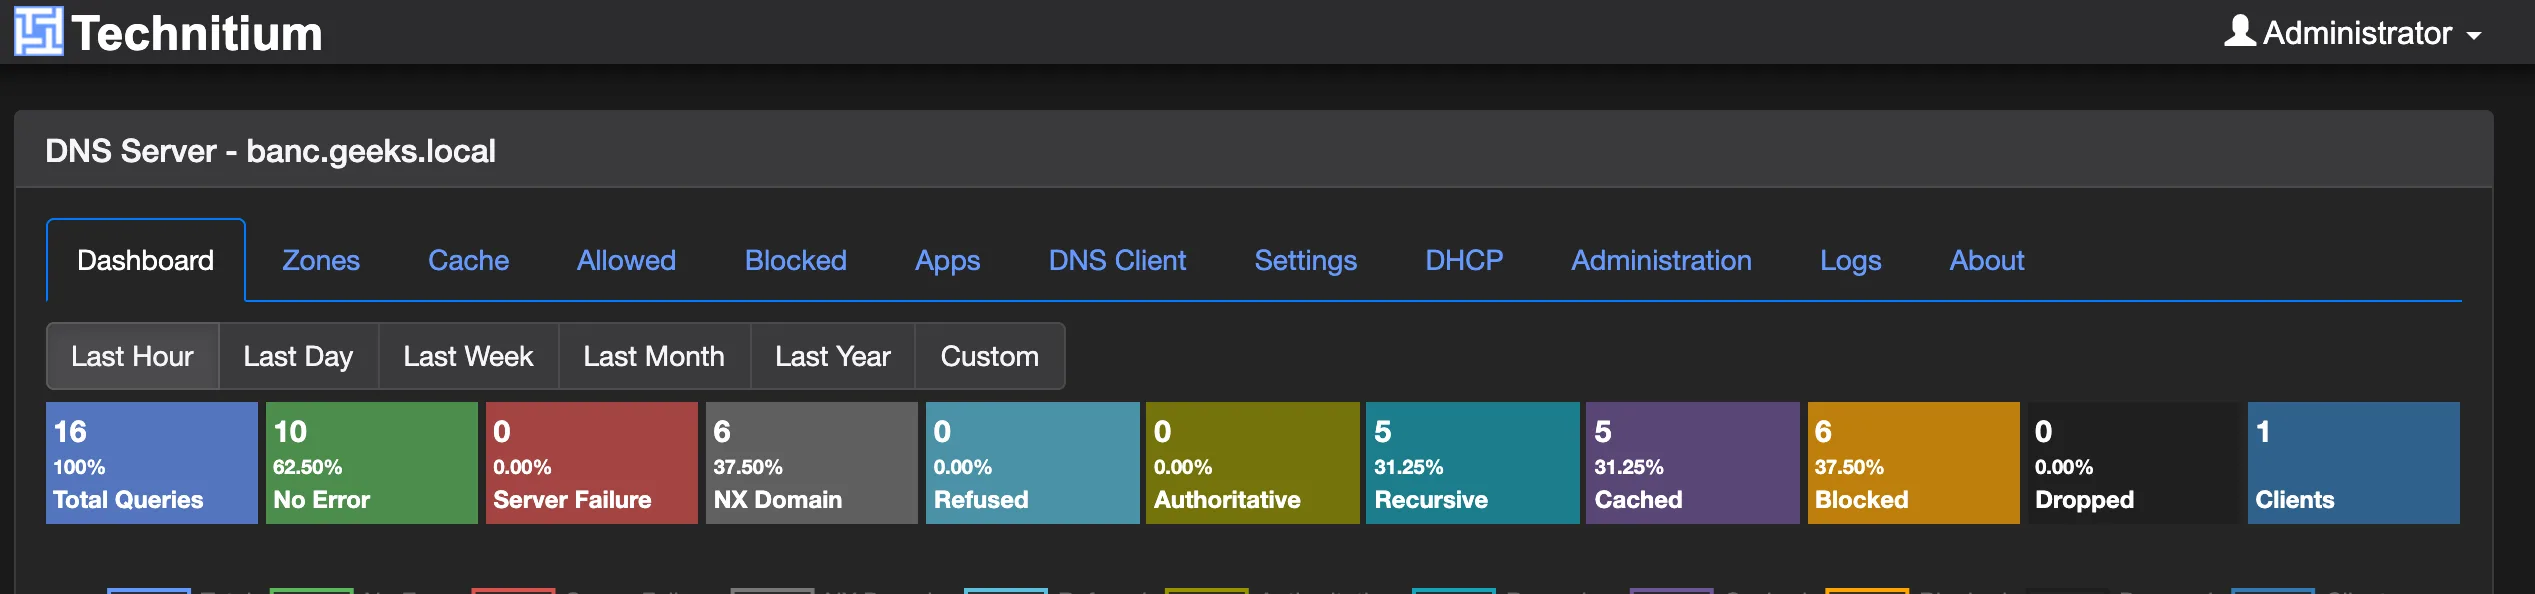
Task: Click the Technitium brand name
Action: pos(197,33)
